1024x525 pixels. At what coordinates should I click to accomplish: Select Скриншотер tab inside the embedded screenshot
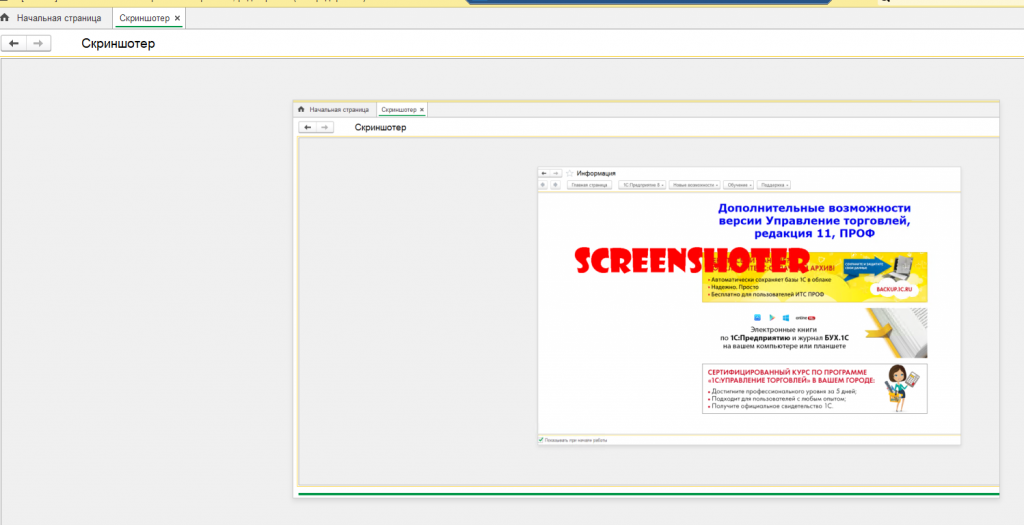(x=398, y=110)
